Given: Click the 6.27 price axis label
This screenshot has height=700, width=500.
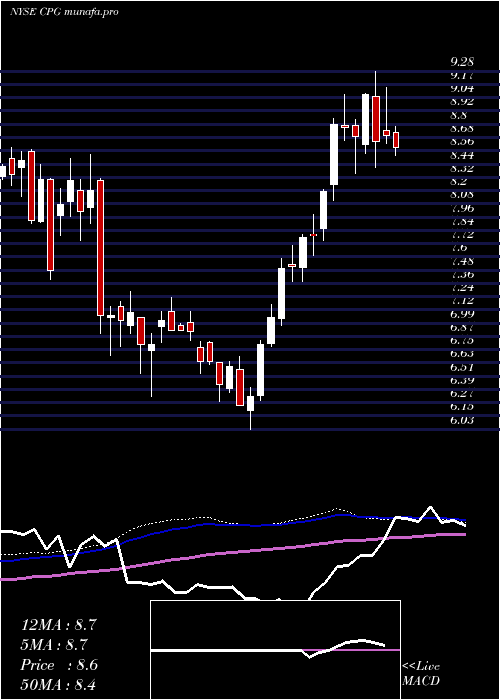Looking at the screenshot, I should coord(462,394).
